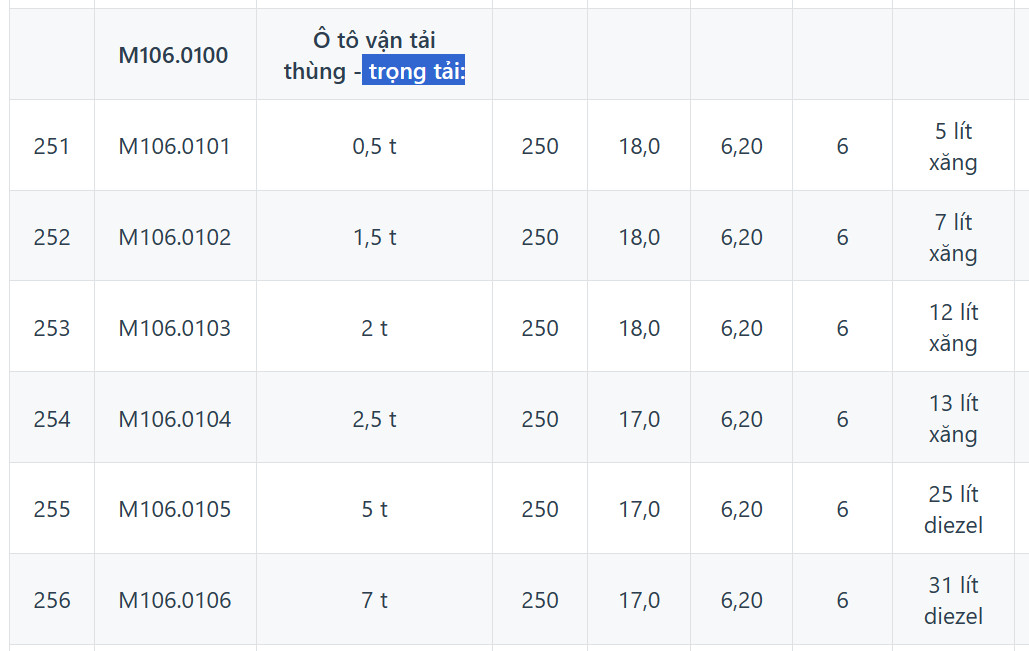This screenshot has height=651, width=1029.
Task: Click the '13 lít xăng' fuel cell
Action: (953, 419)
